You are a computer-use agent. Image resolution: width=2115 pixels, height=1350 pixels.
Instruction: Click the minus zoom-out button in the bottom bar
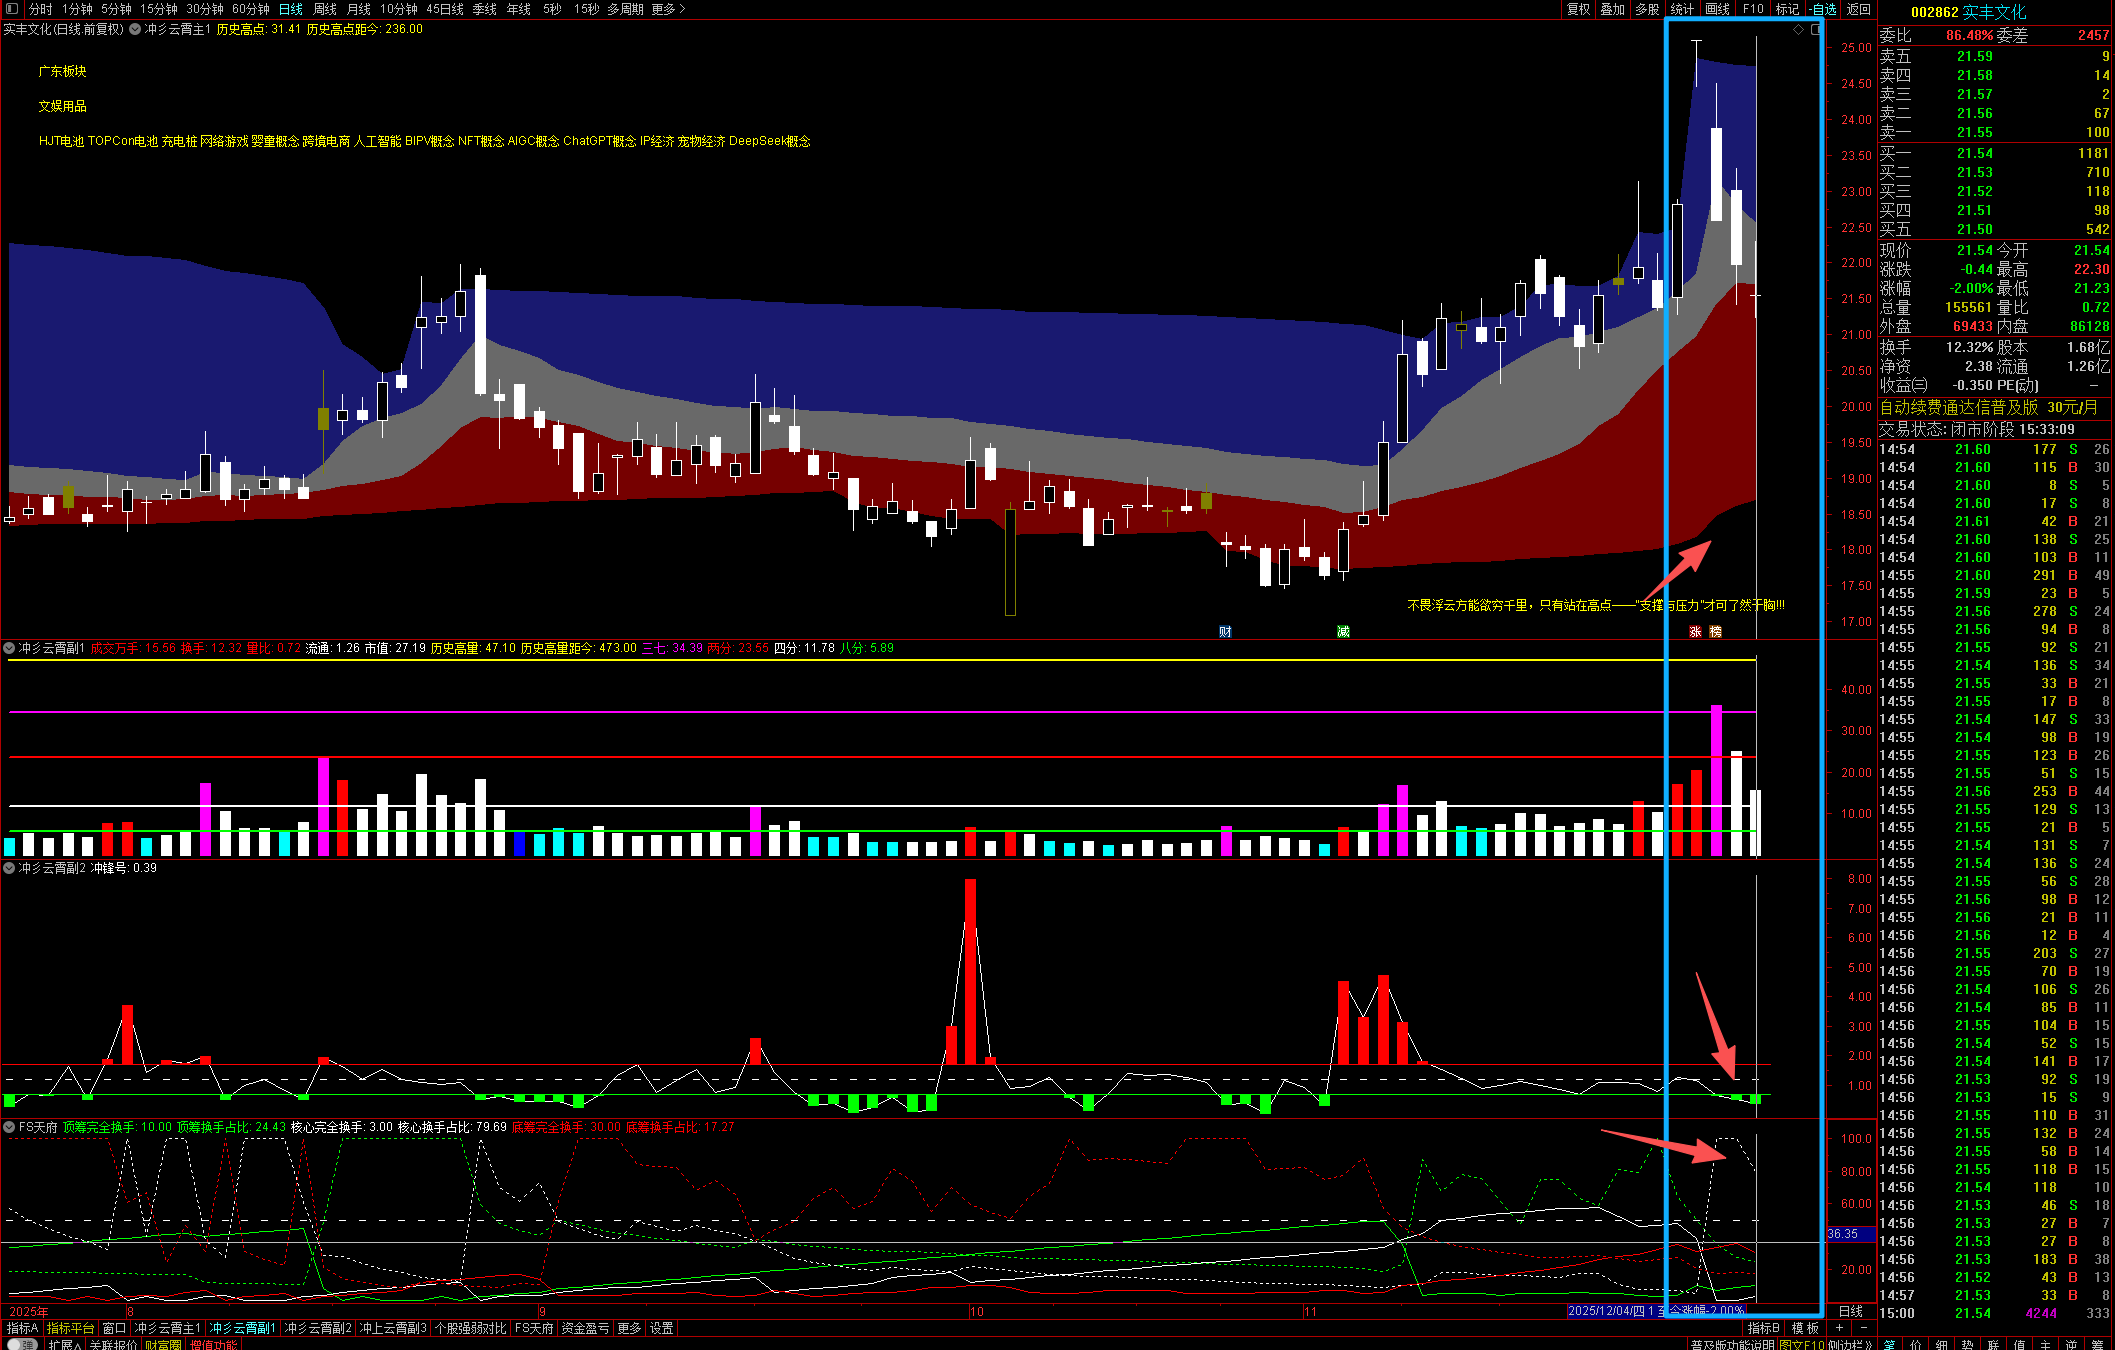1862,1328
